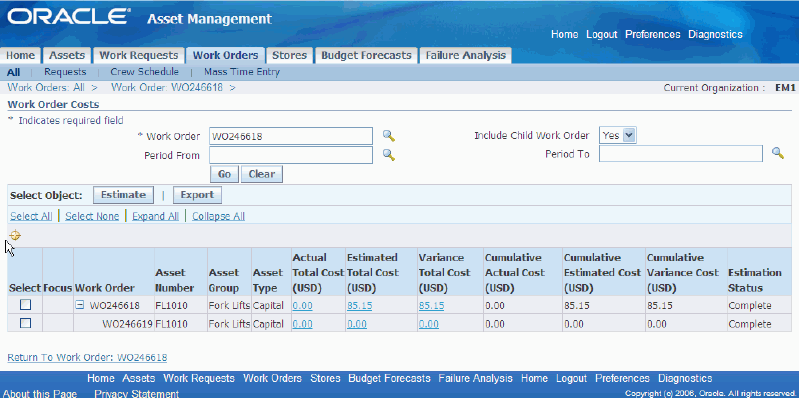Tick the checkbox for WO246619 row
This screenshot has height=398, width=799.
pos(25,323)
